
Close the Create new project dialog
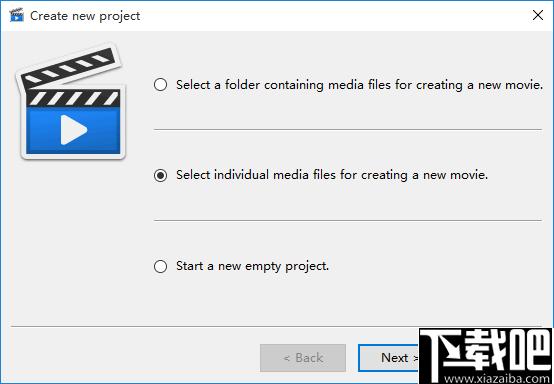pyautogui.click(x=538, y=15)
